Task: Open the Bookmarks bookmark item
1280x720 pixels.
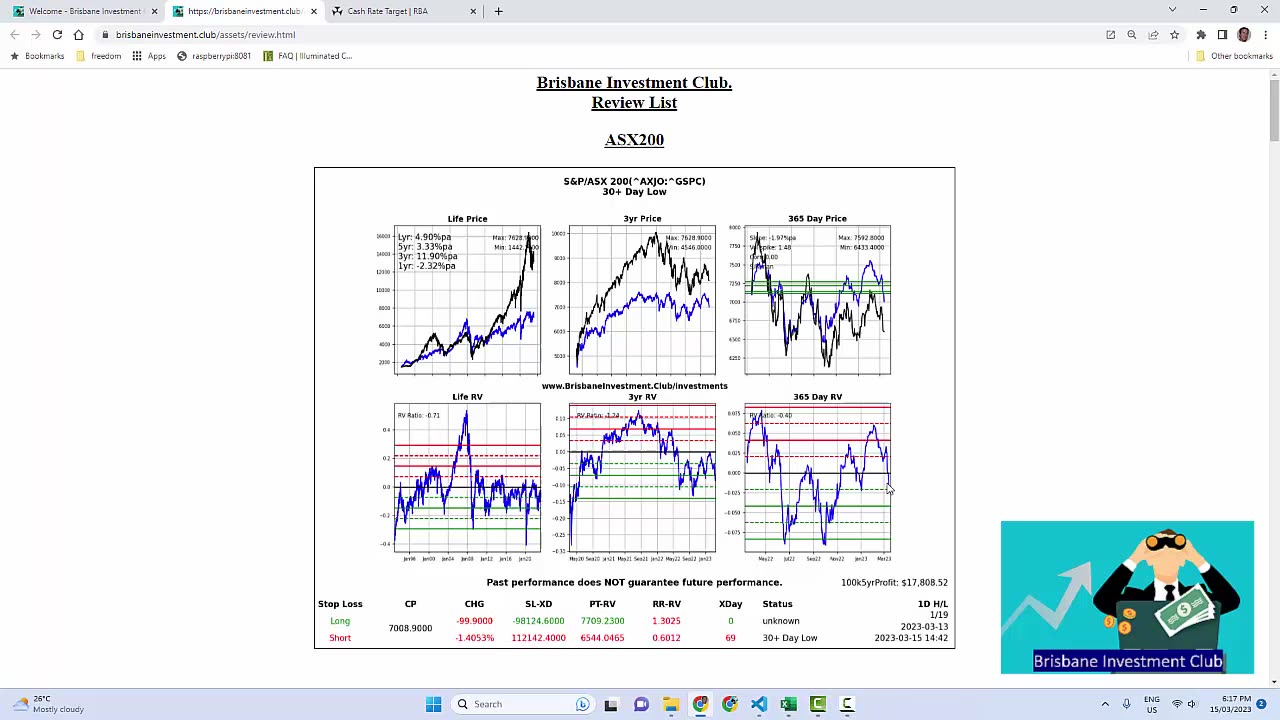Action: (x=37, y=56)
